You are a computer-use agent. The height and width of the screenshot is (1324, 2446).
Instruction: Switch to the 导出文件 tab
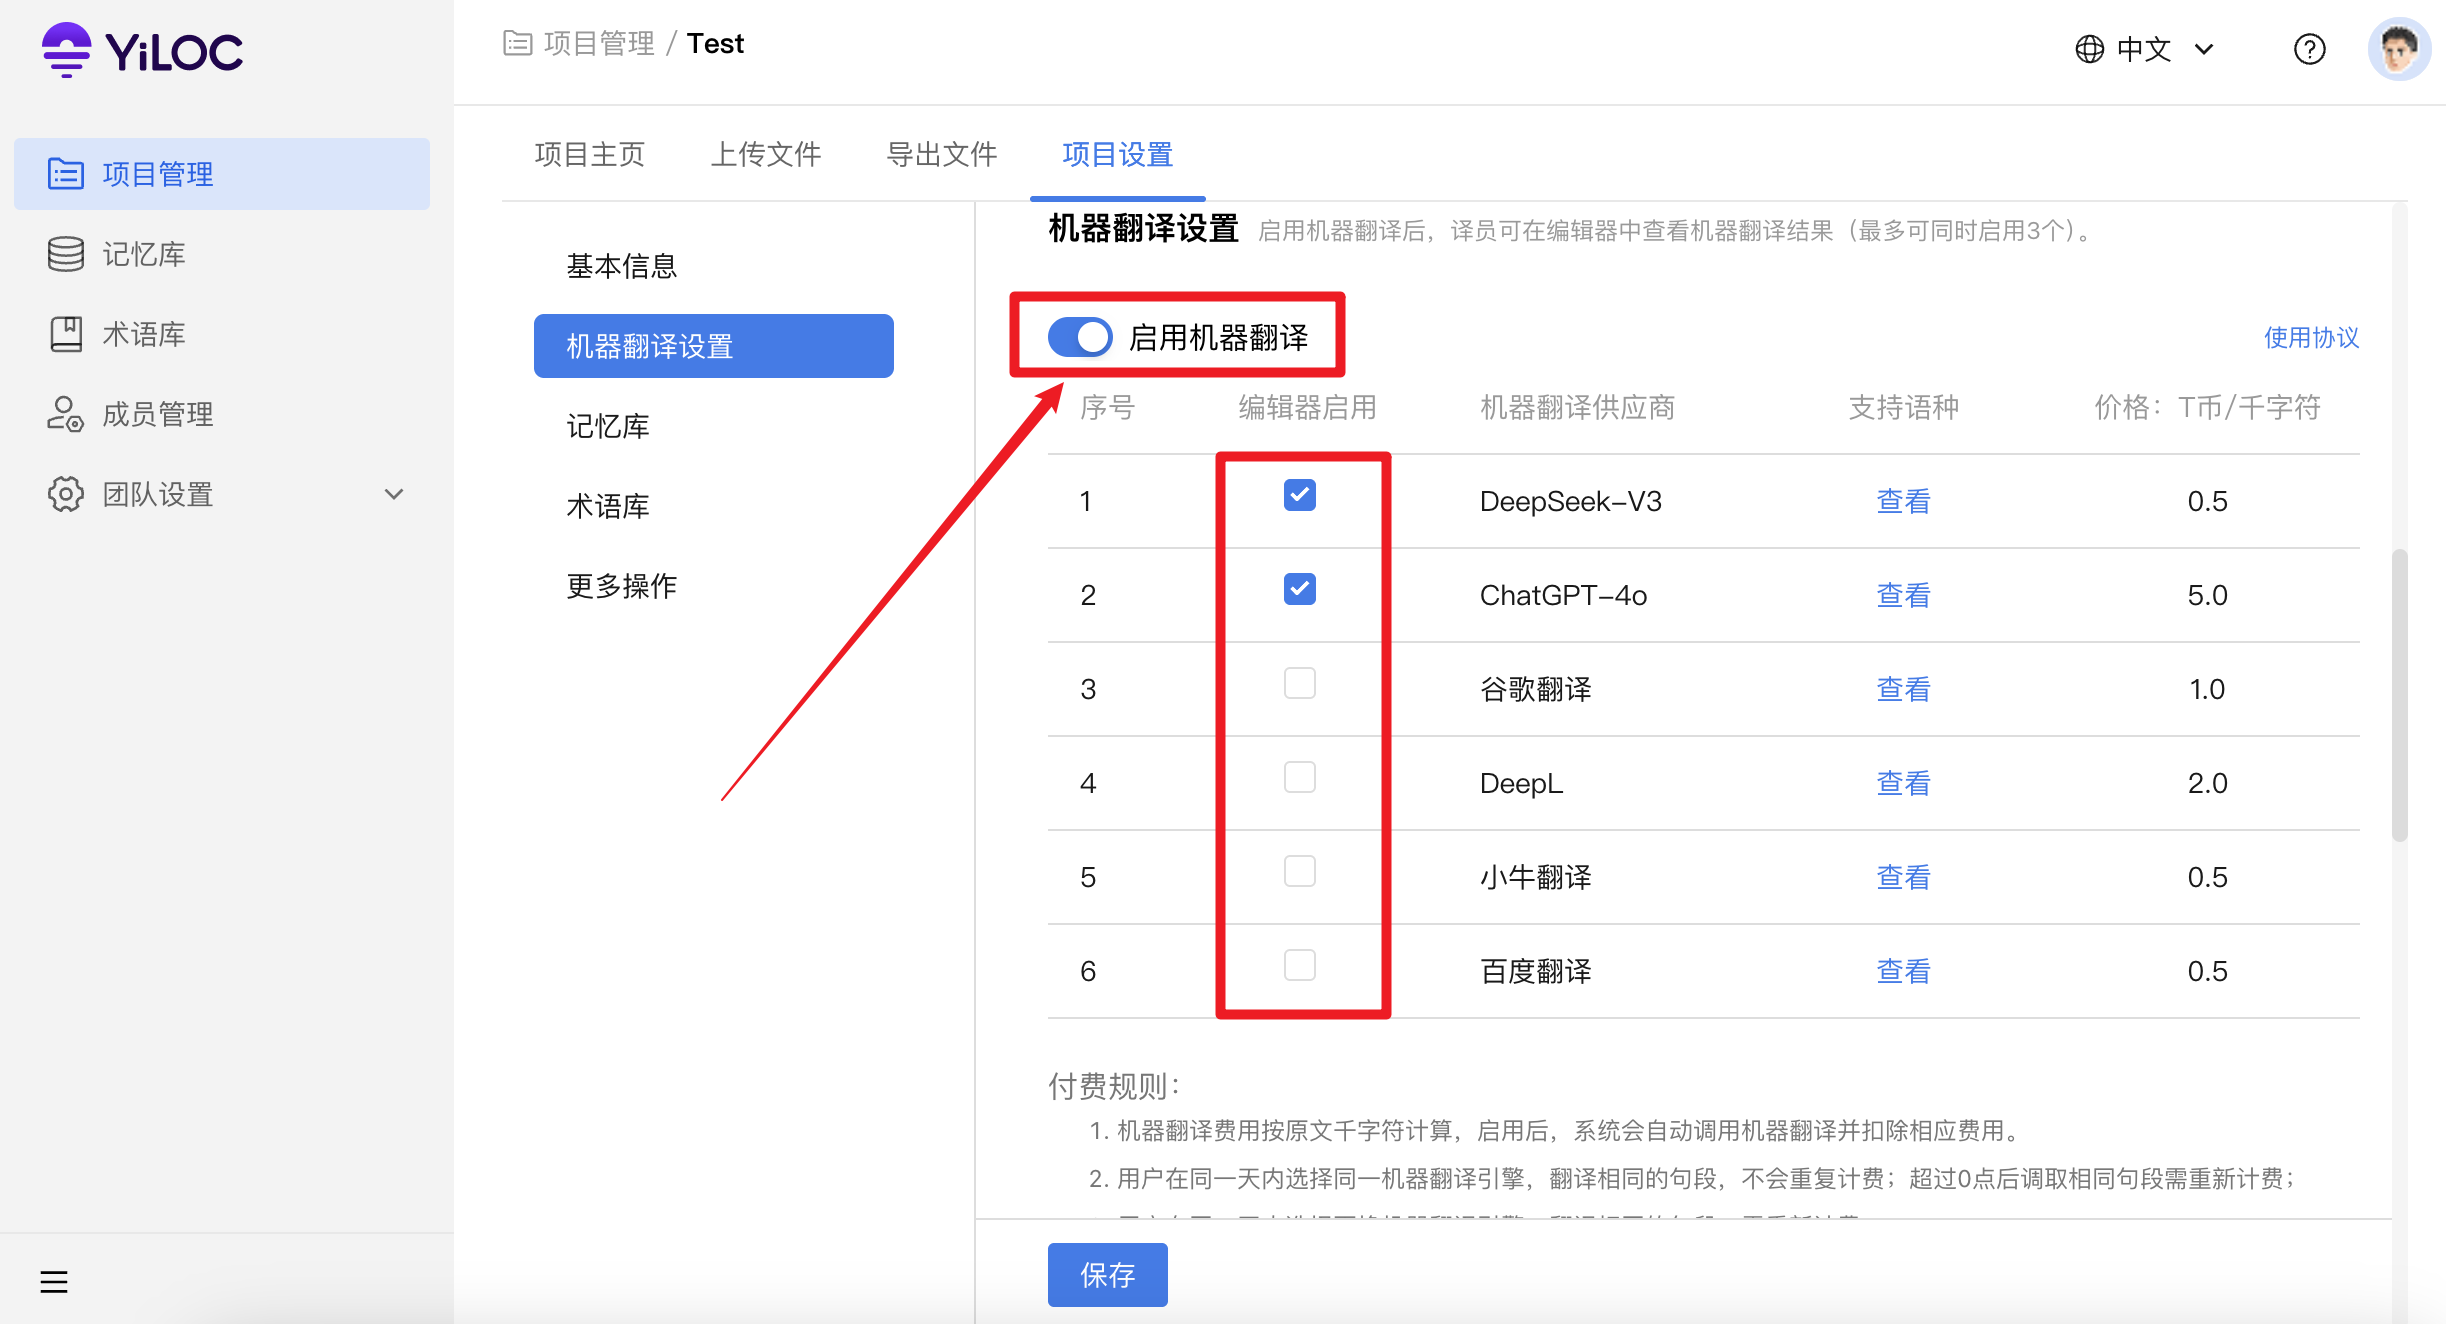tap(942, 154)
